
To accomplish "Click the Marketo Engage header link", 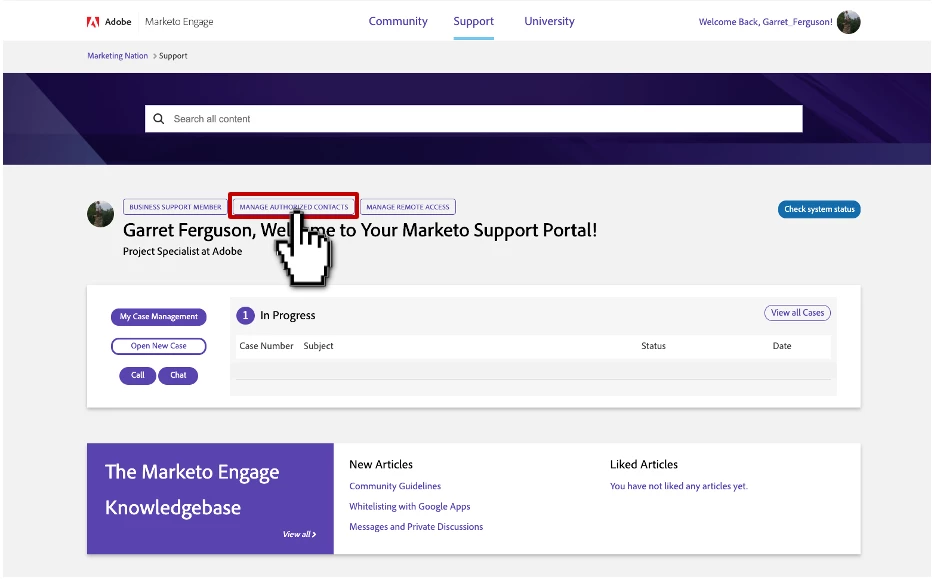I will pos(179,22).
